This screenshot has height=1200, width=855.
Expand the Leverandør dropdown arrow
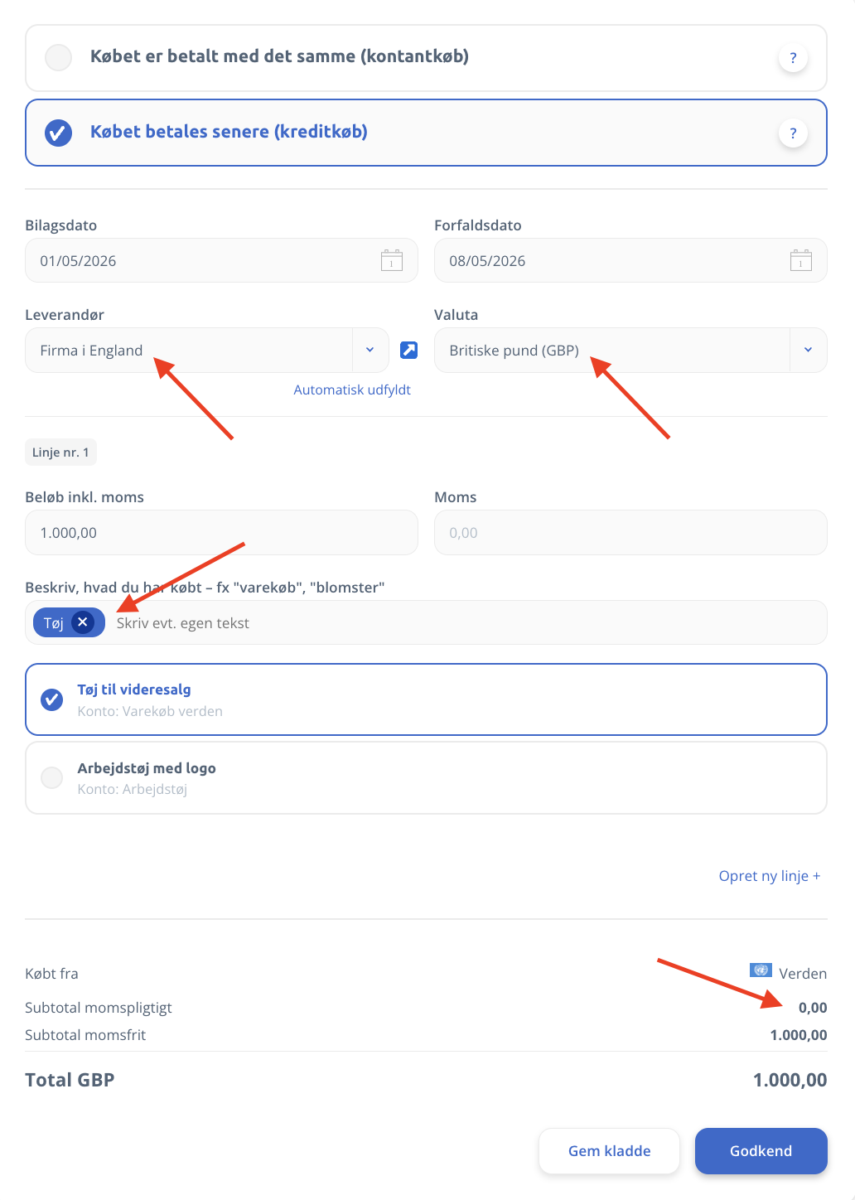tap(370, 350)
